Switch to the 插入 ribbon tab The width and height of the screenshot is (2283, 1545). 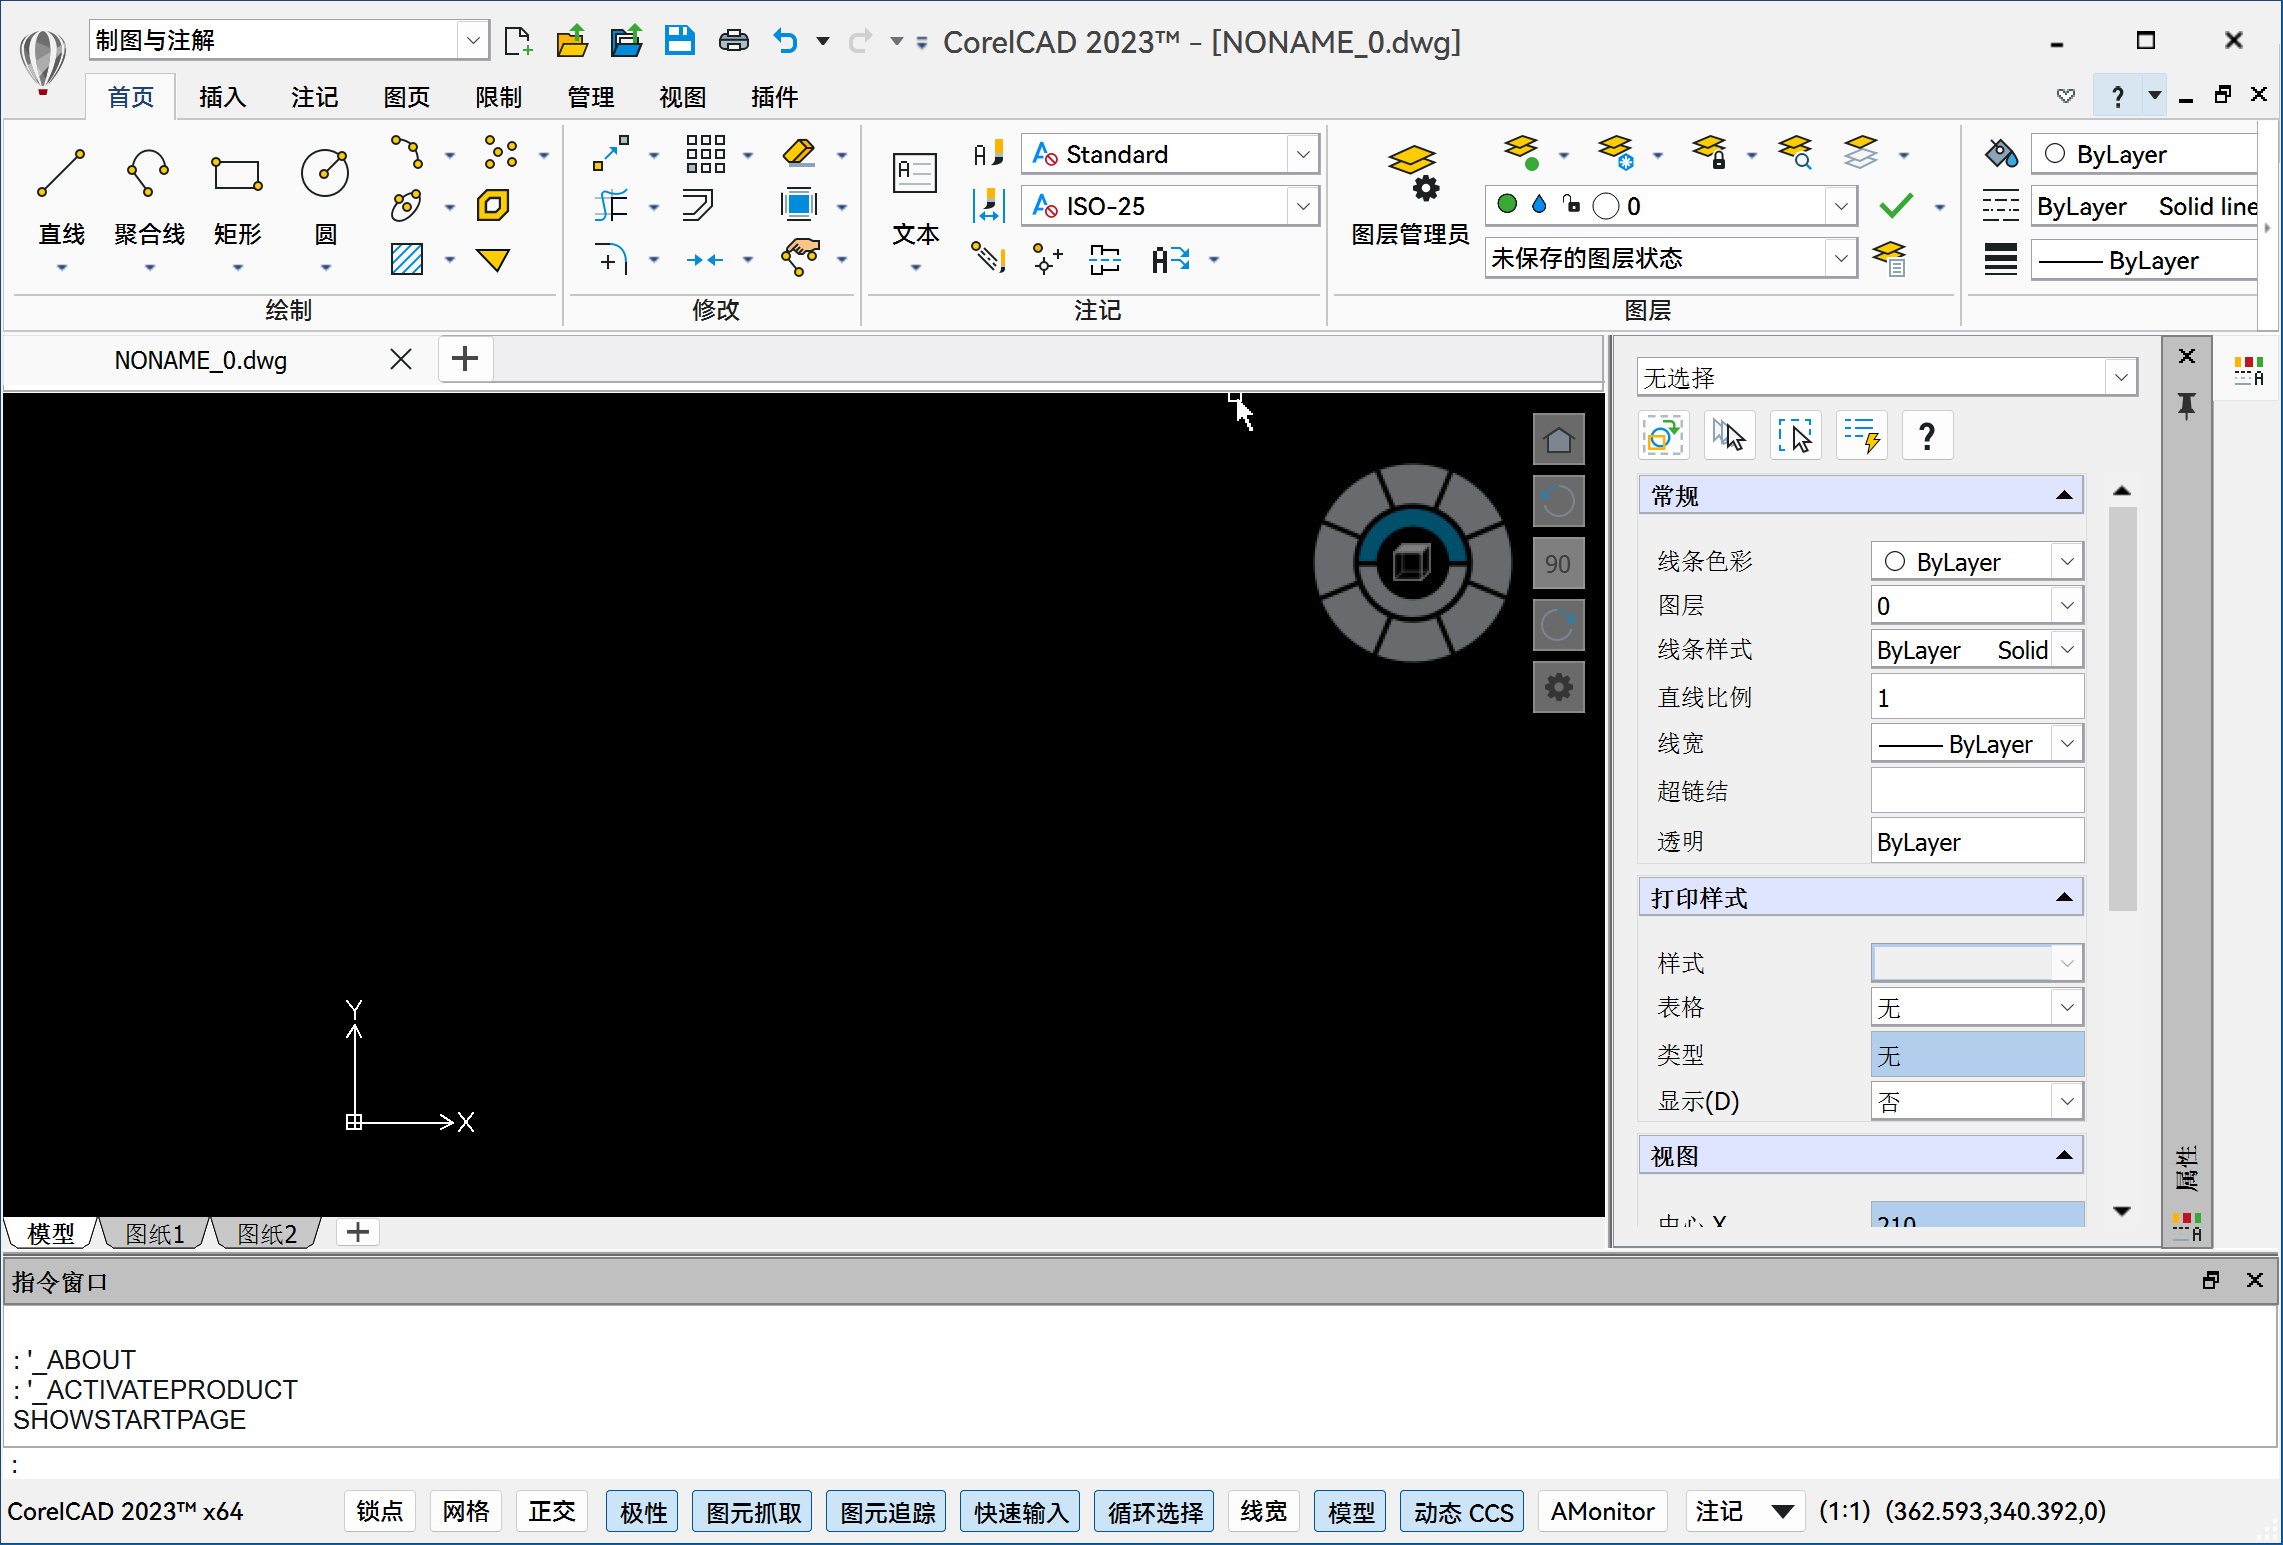[x=222, y=96]
